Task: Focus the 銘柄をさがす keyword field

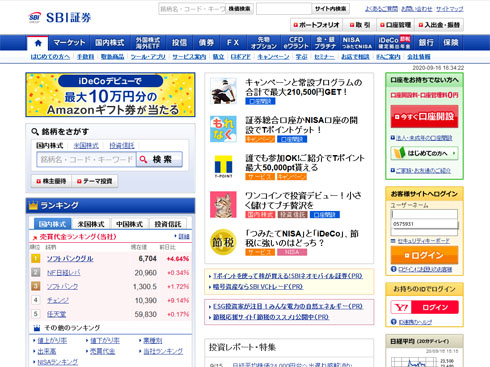Action: tap(86, 159)
